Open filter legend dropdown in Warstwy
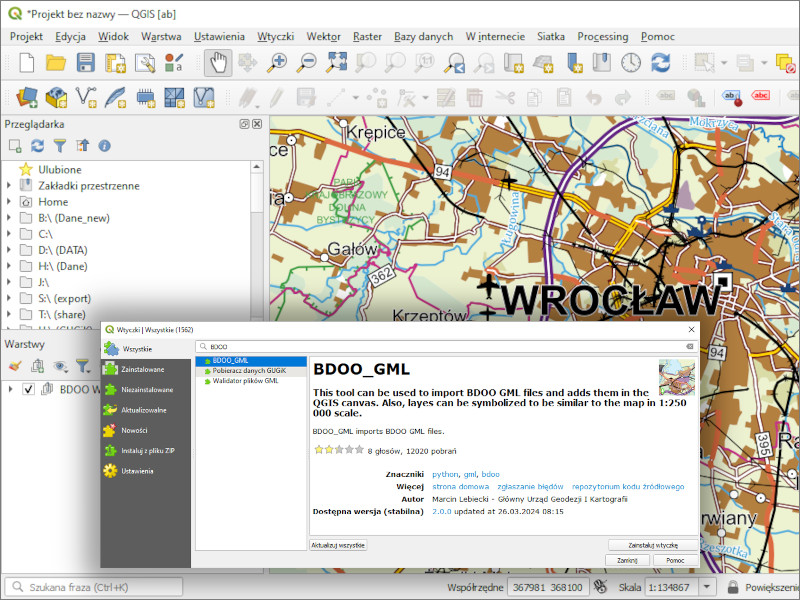This screenshot has width=800, height=600. (x=83, y=366)
